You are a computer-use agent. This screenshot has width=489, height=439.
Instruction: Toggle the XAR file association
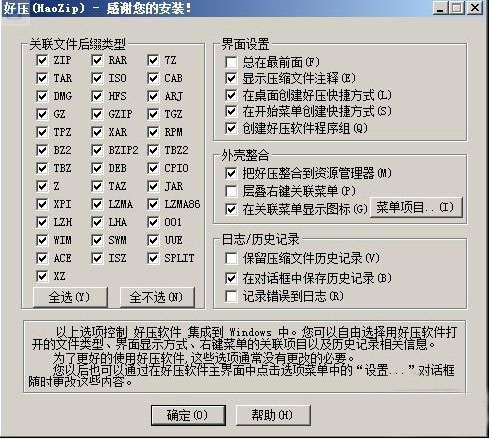tap(97, 132)
